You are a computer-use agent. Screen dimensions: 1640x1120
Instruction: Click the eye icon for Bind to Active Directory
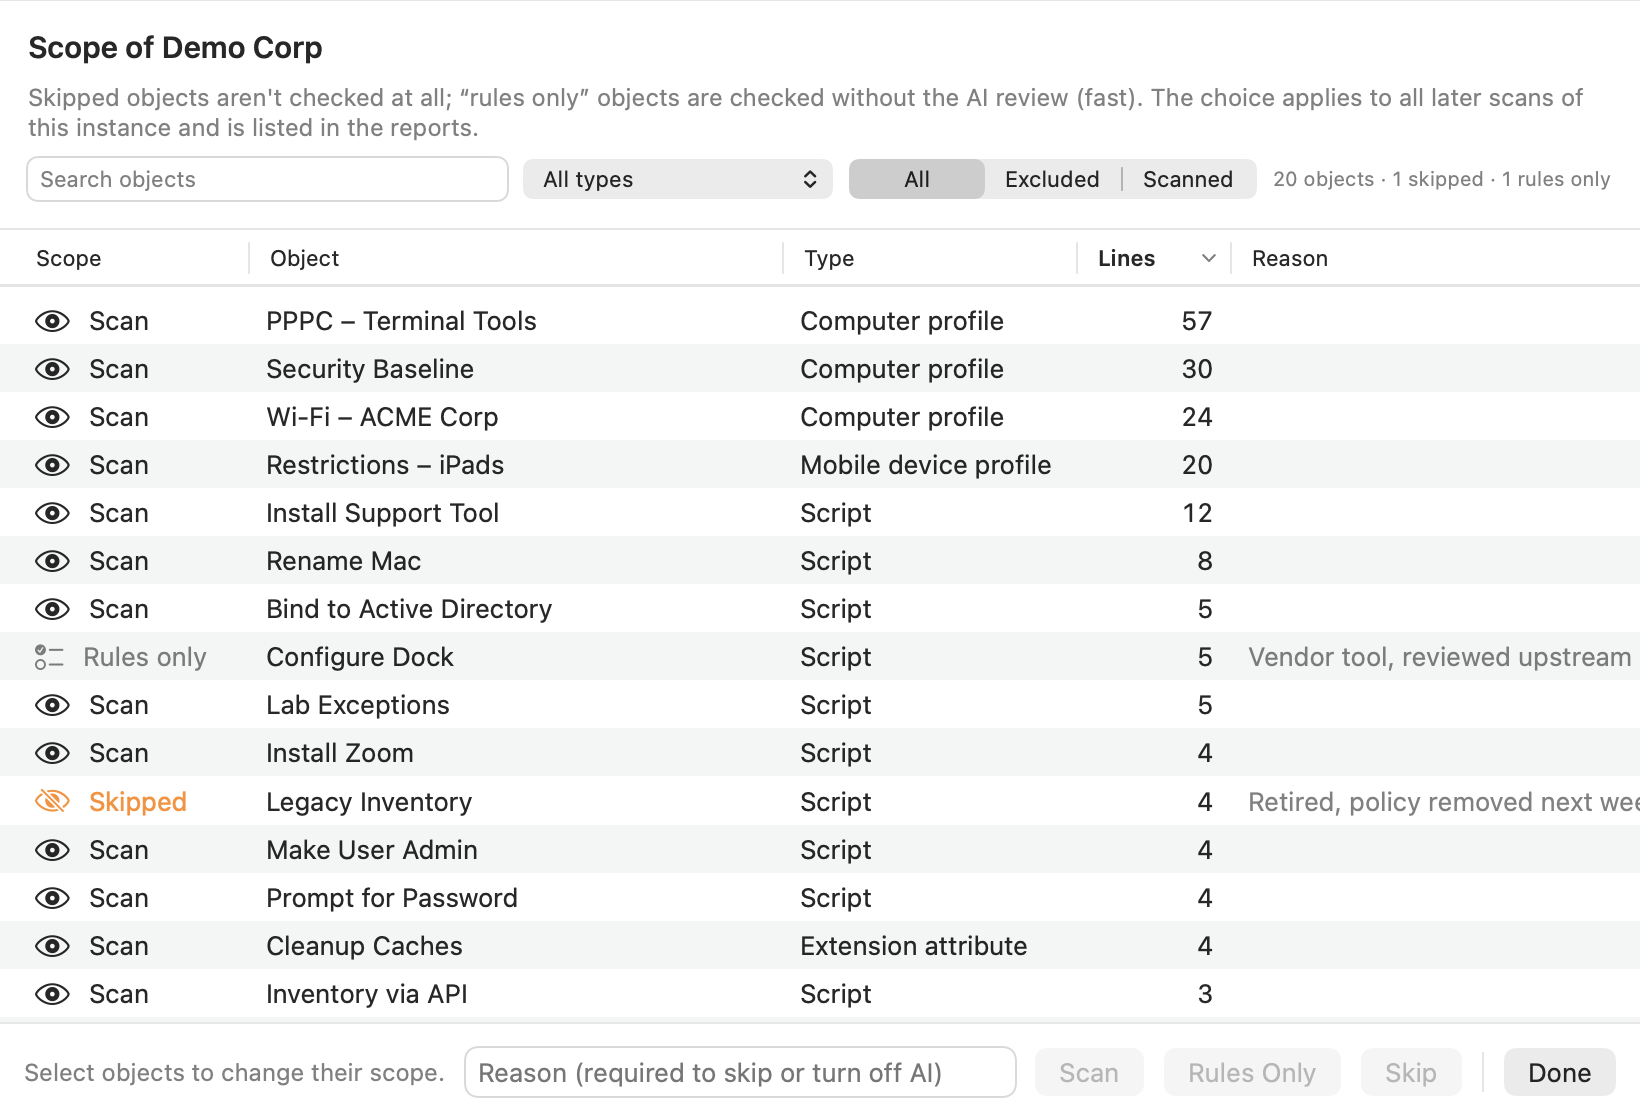pyautogui.click(x=52, y=609)
